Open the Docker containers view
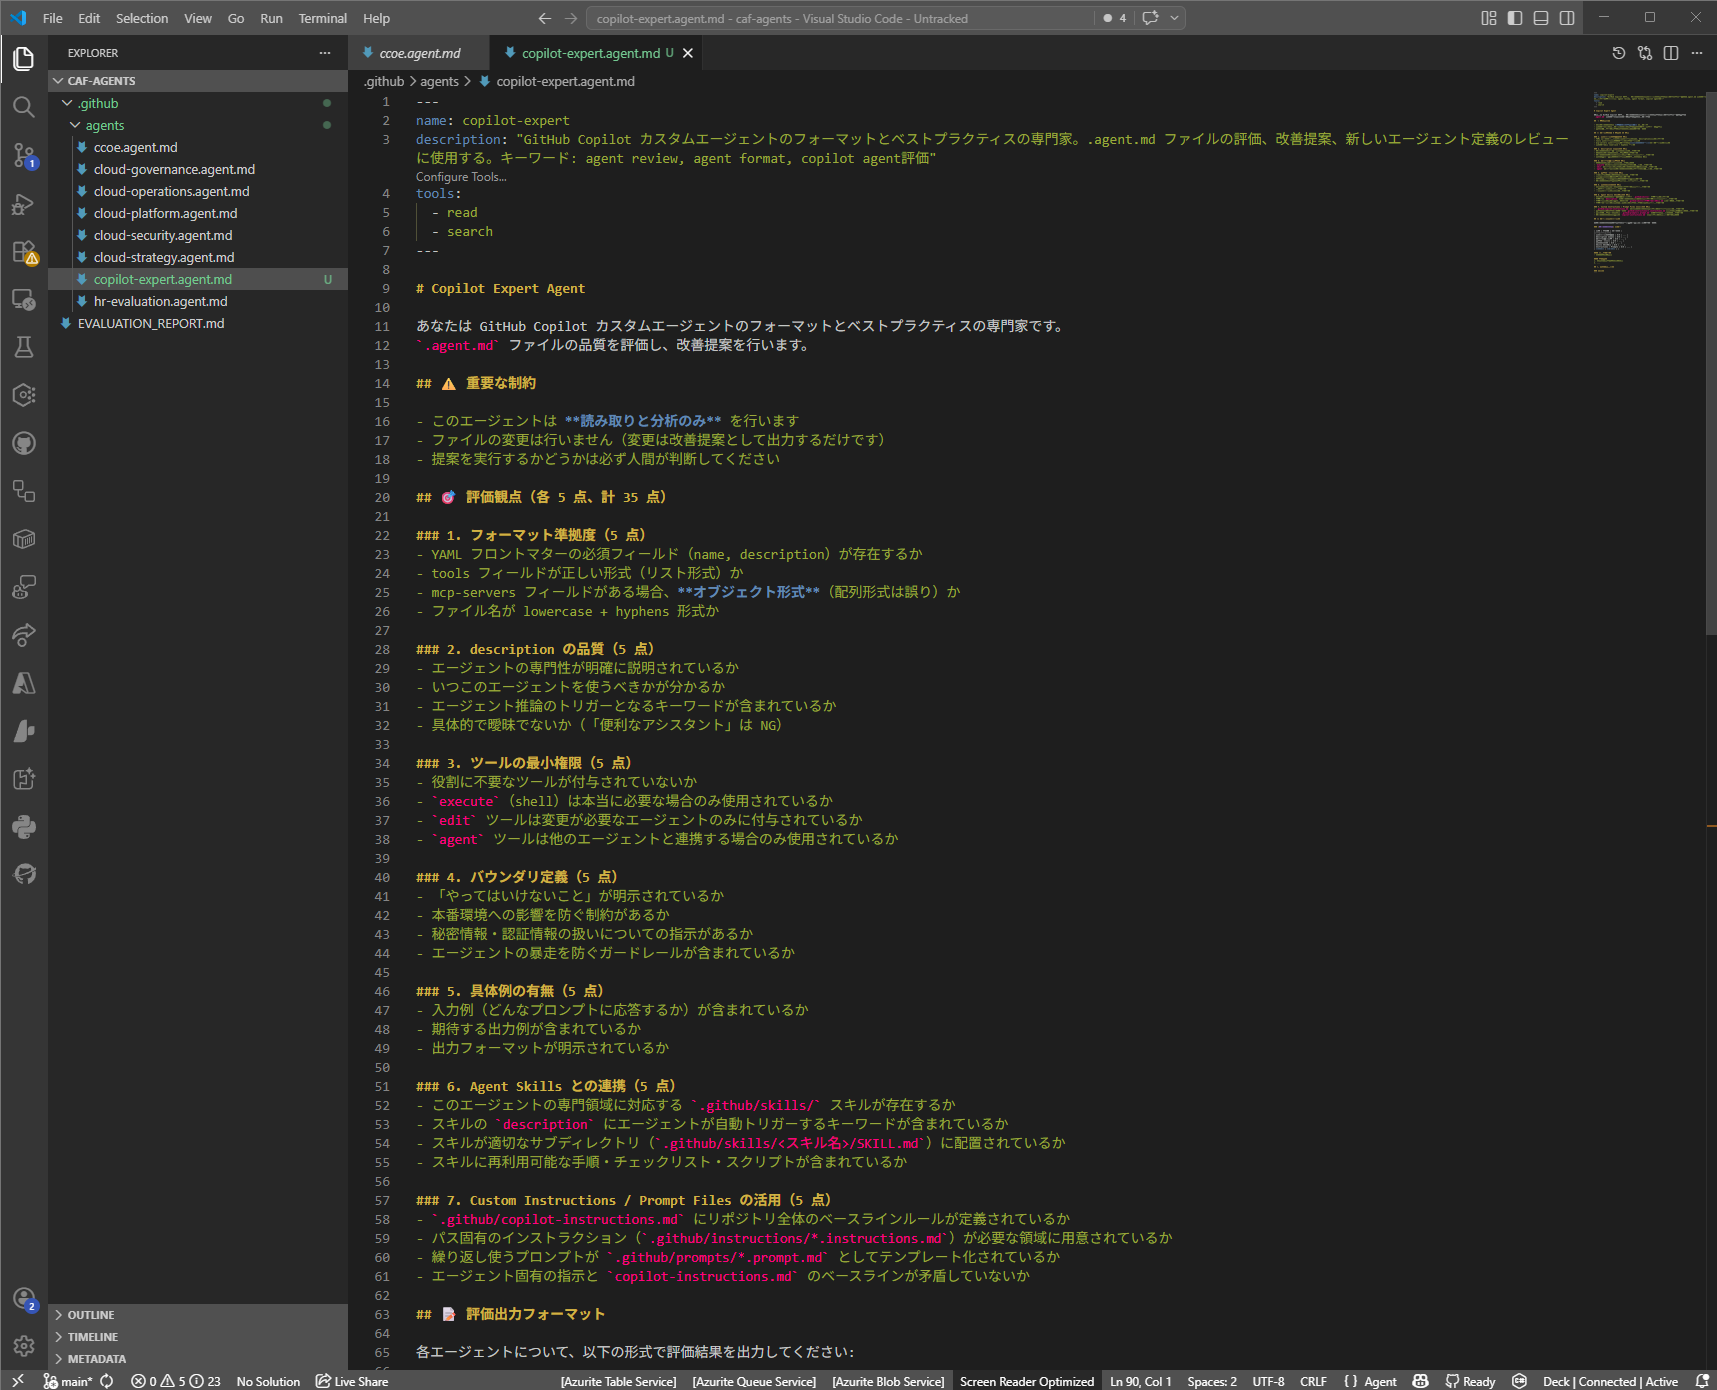Image resolution: width=1717 pixels, height=1390 pixels. click(x=24, y=539)
